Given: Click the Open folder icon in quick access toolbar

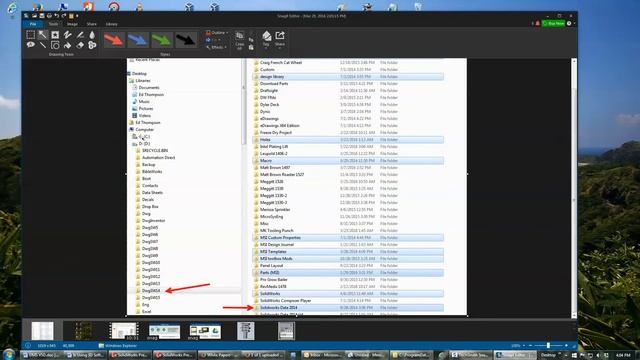Looking at the screenshot, I should (x=34, y=16).
